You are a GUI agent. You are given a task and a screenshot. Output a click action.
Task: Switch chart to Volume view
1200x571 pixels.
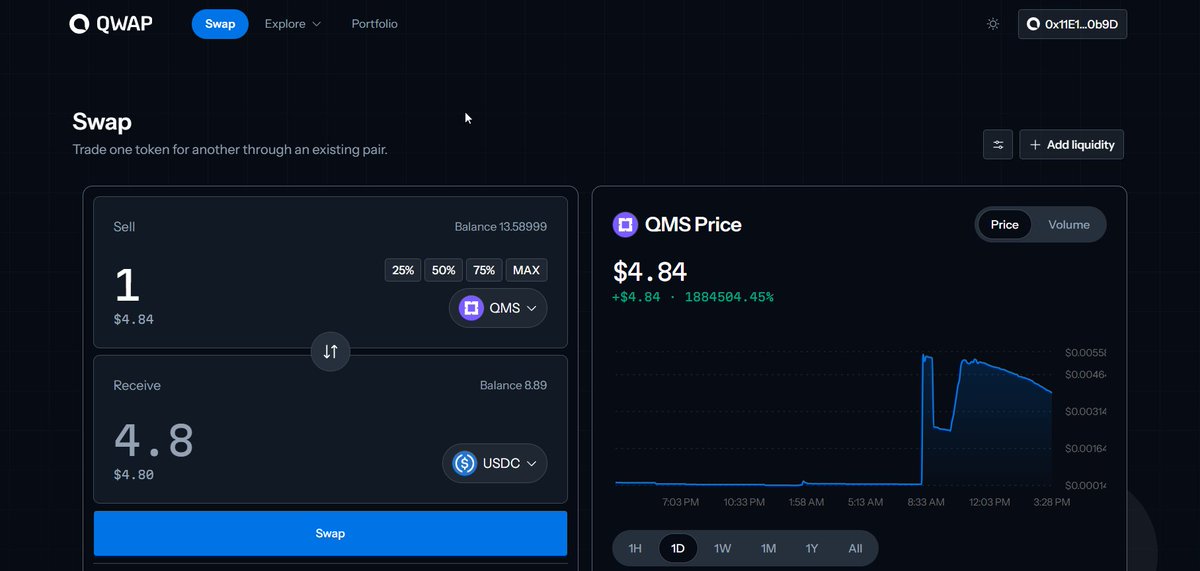(1069, 225)
